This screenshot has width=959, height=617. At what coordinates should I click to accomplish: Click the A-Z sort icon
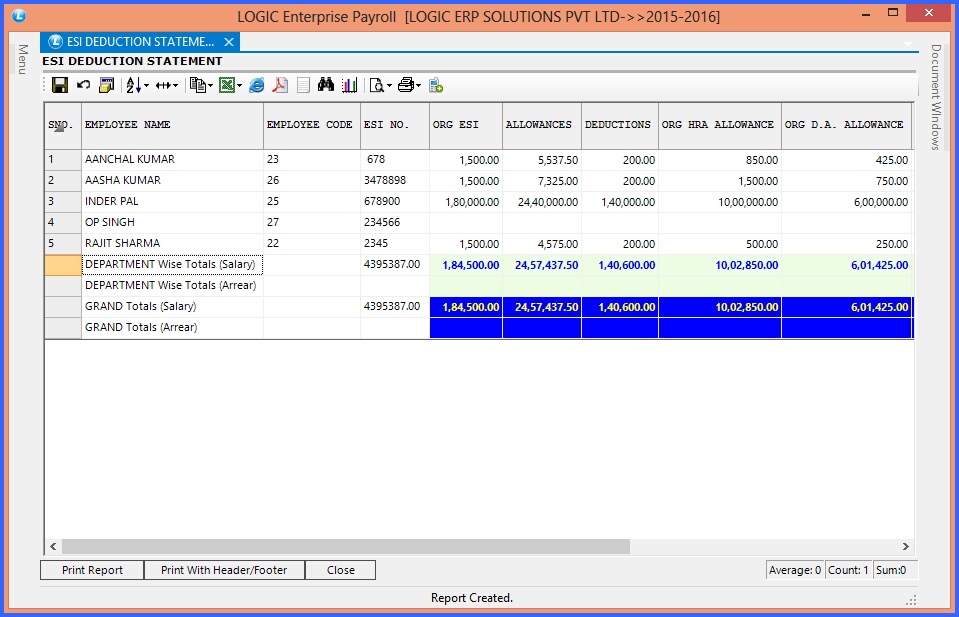[x=133, y=85]
